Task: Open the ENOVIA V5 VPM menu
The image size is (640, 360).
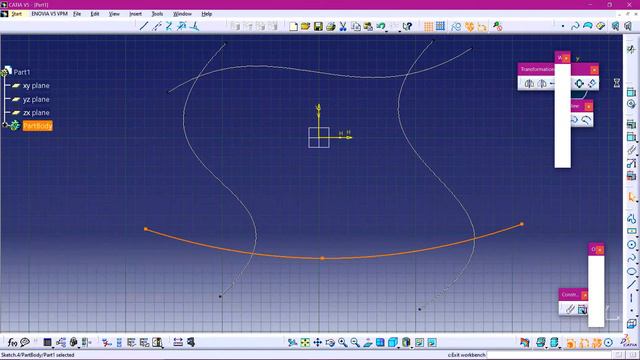Action: [49, 14]
